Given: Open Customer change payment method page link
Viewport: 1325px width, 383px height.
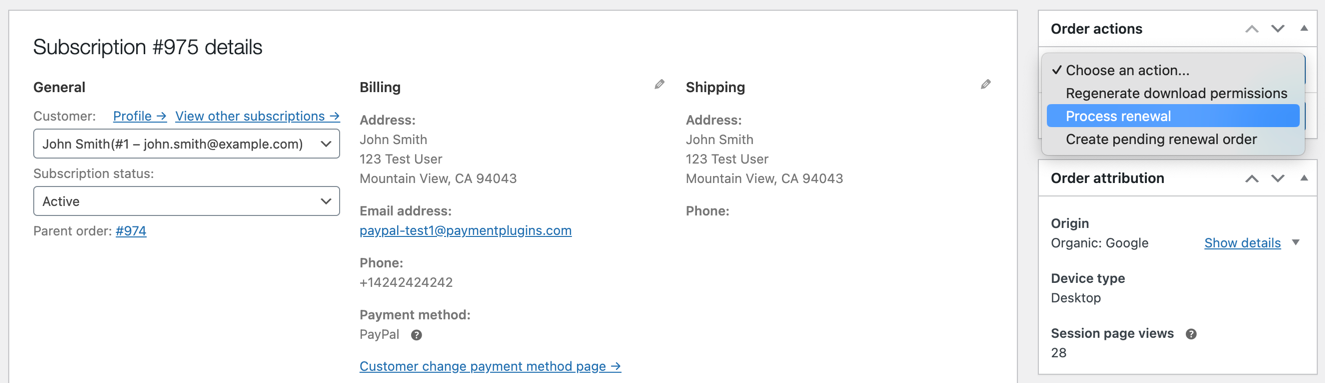Looking at the screenshot, I should point(490,366).
